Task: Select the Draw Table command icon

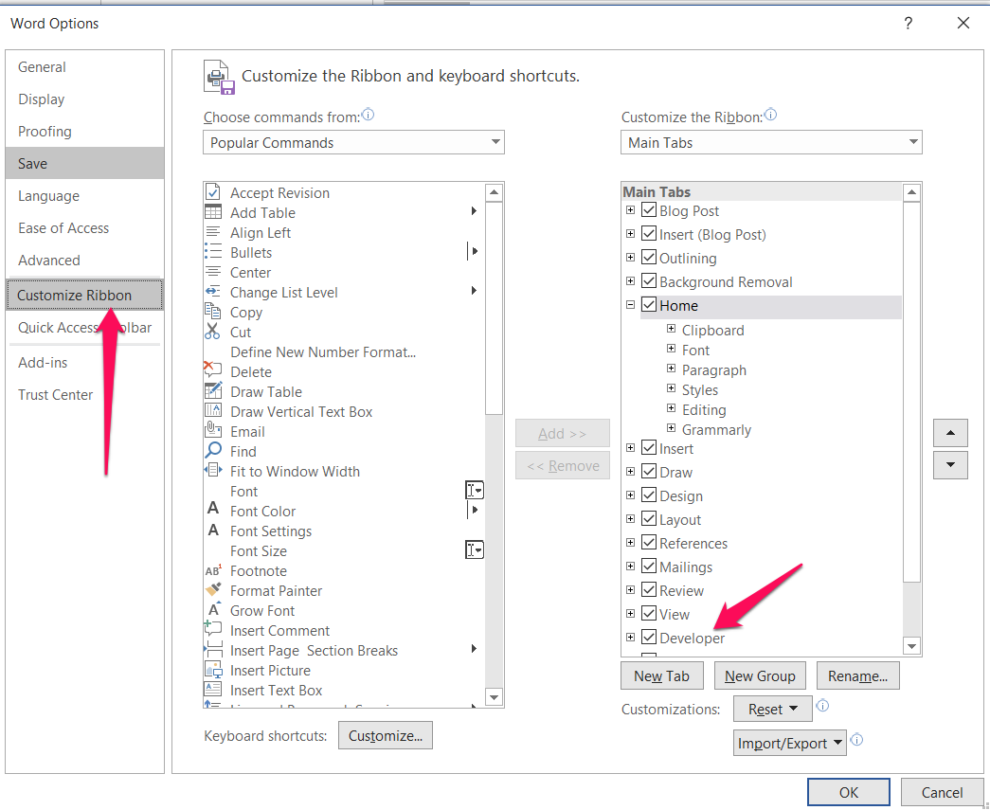Action: (x=214, y=391)
